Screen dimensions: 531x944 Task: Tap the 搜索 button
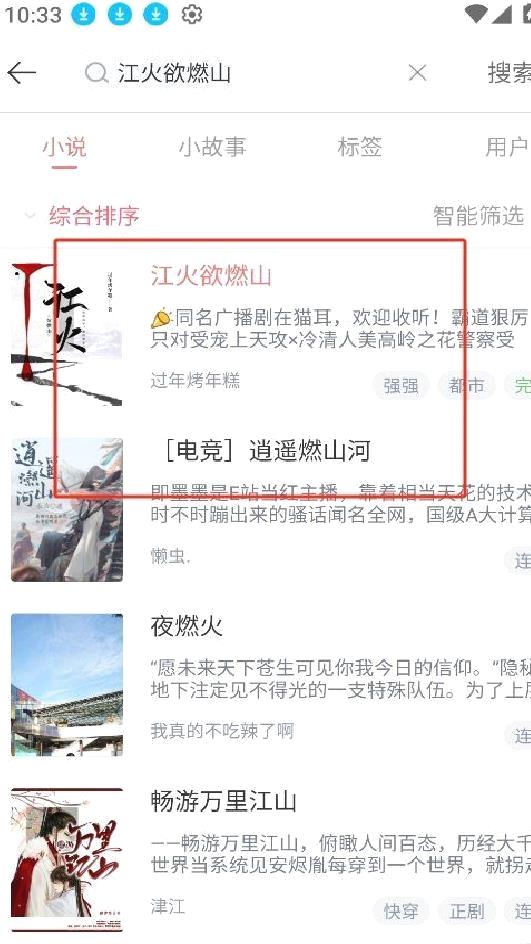click(x=509, y=73)
